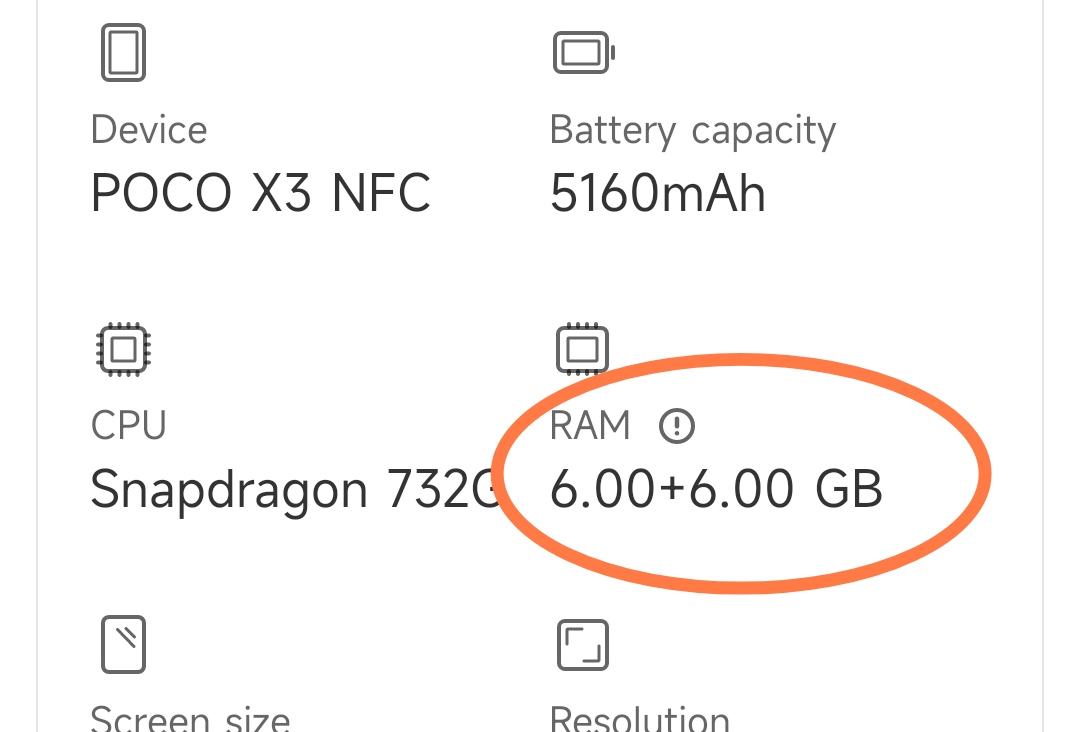Select the Screen size label
This screenshot has height=732, width=1080.
(190, 718)
